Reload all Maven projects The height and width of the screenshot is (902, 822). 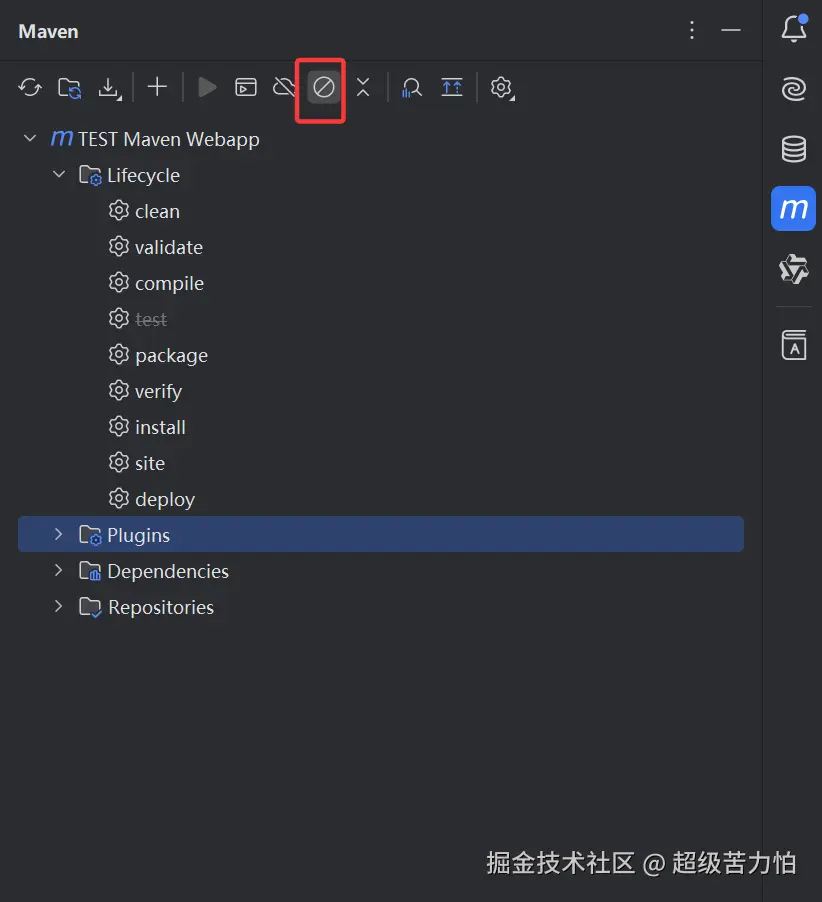29,88
